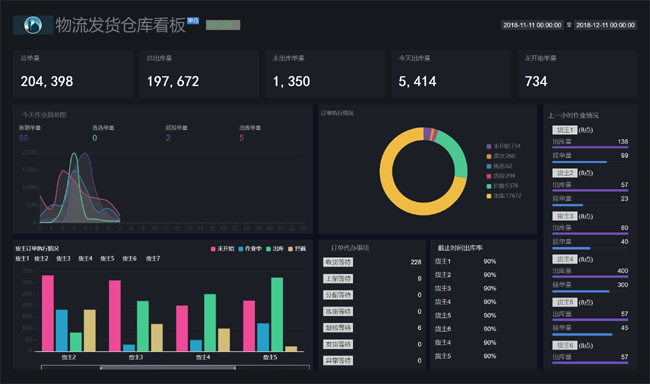The width and height of the screenshot is (650, 384).
Task: Click 货主3 button in hourly panel
Action: pos(565,216)
